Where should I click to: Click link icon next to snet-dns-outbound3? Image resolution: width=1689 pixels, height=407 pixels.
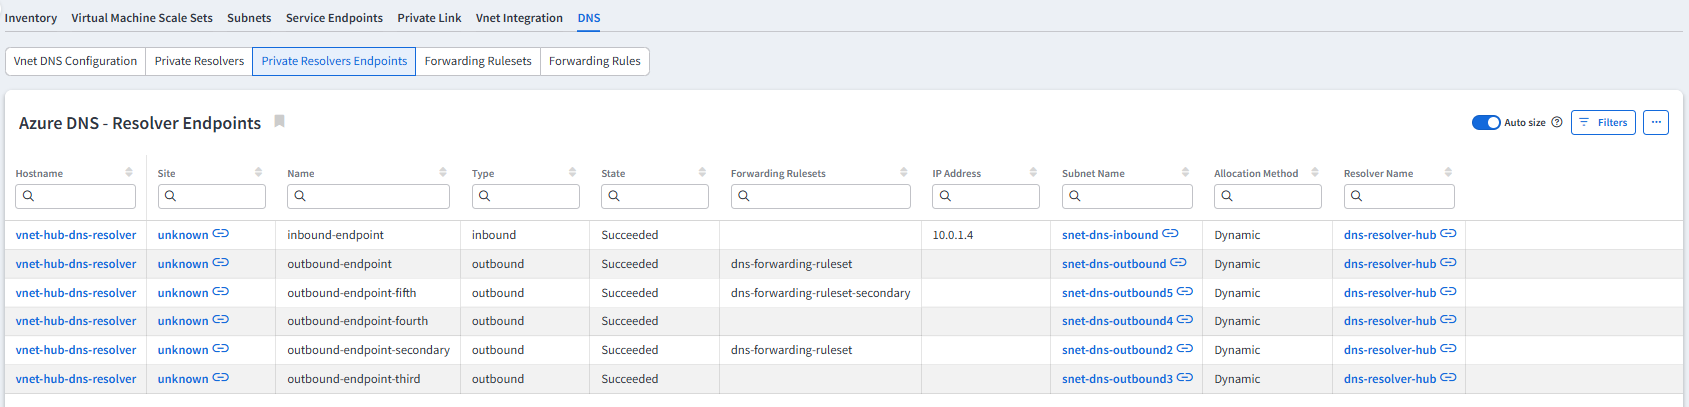[1184, 378]
